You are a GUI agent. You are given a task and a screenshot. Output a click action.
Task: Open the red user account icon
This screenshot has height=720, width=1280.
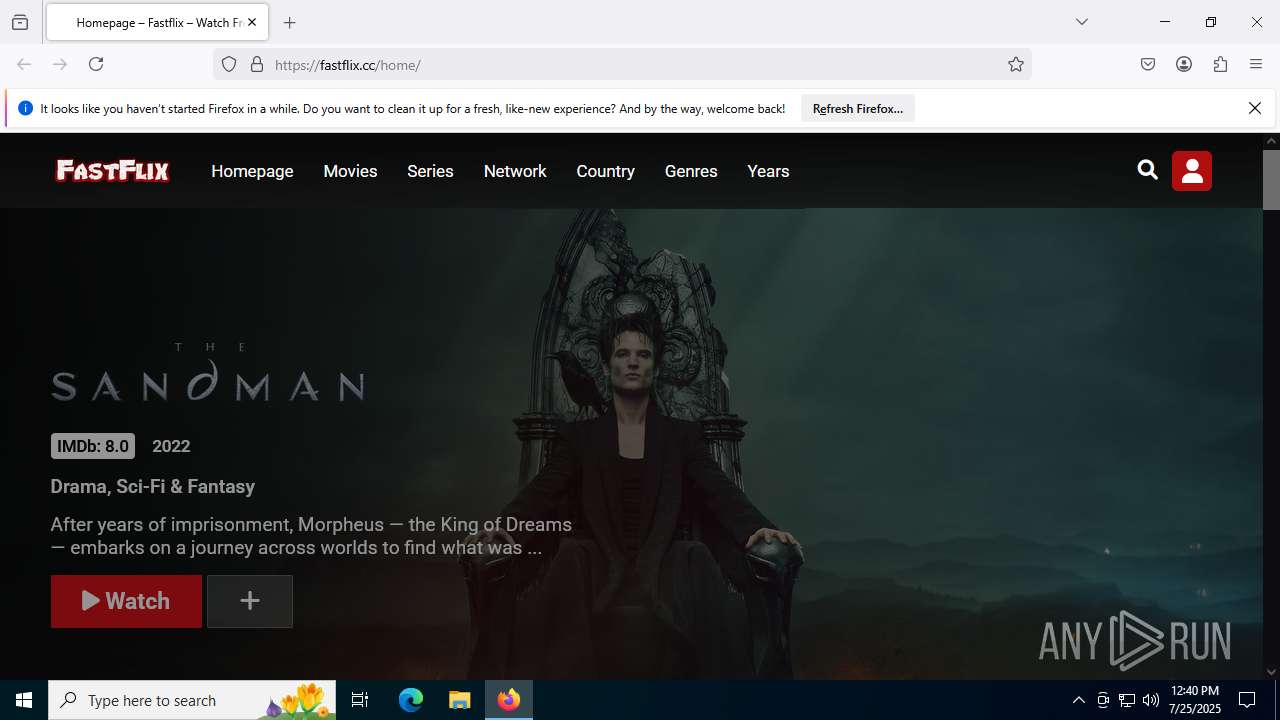[1192, 171]
